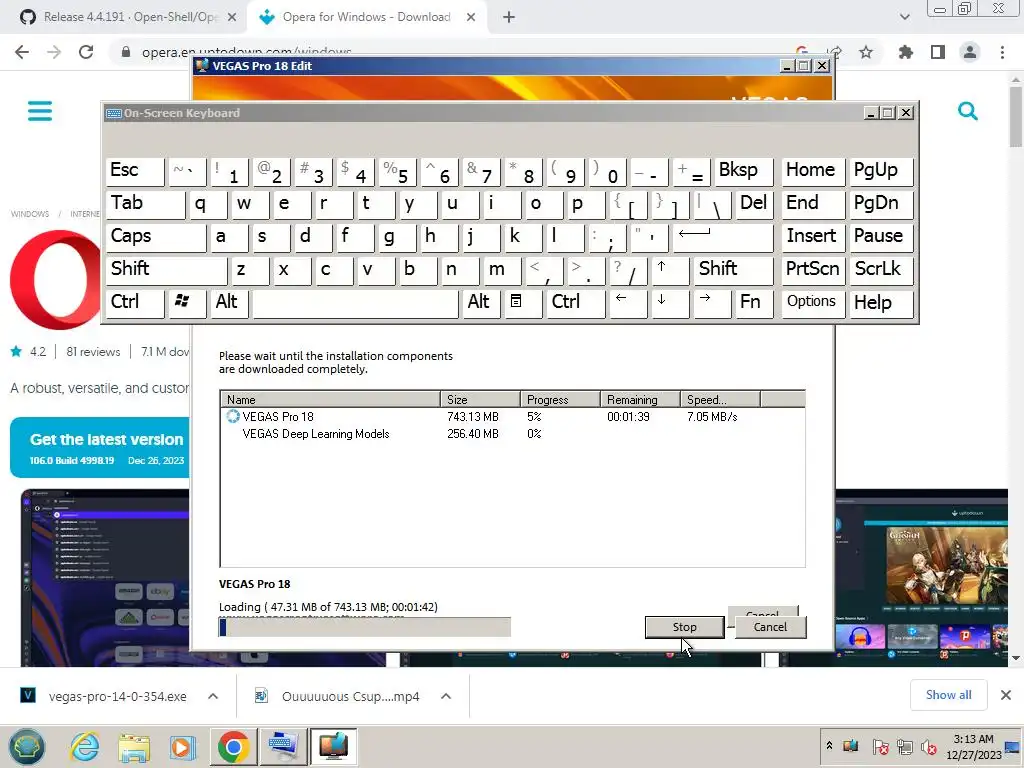Open Chrome tab search chevron

[x=904, y=17]
